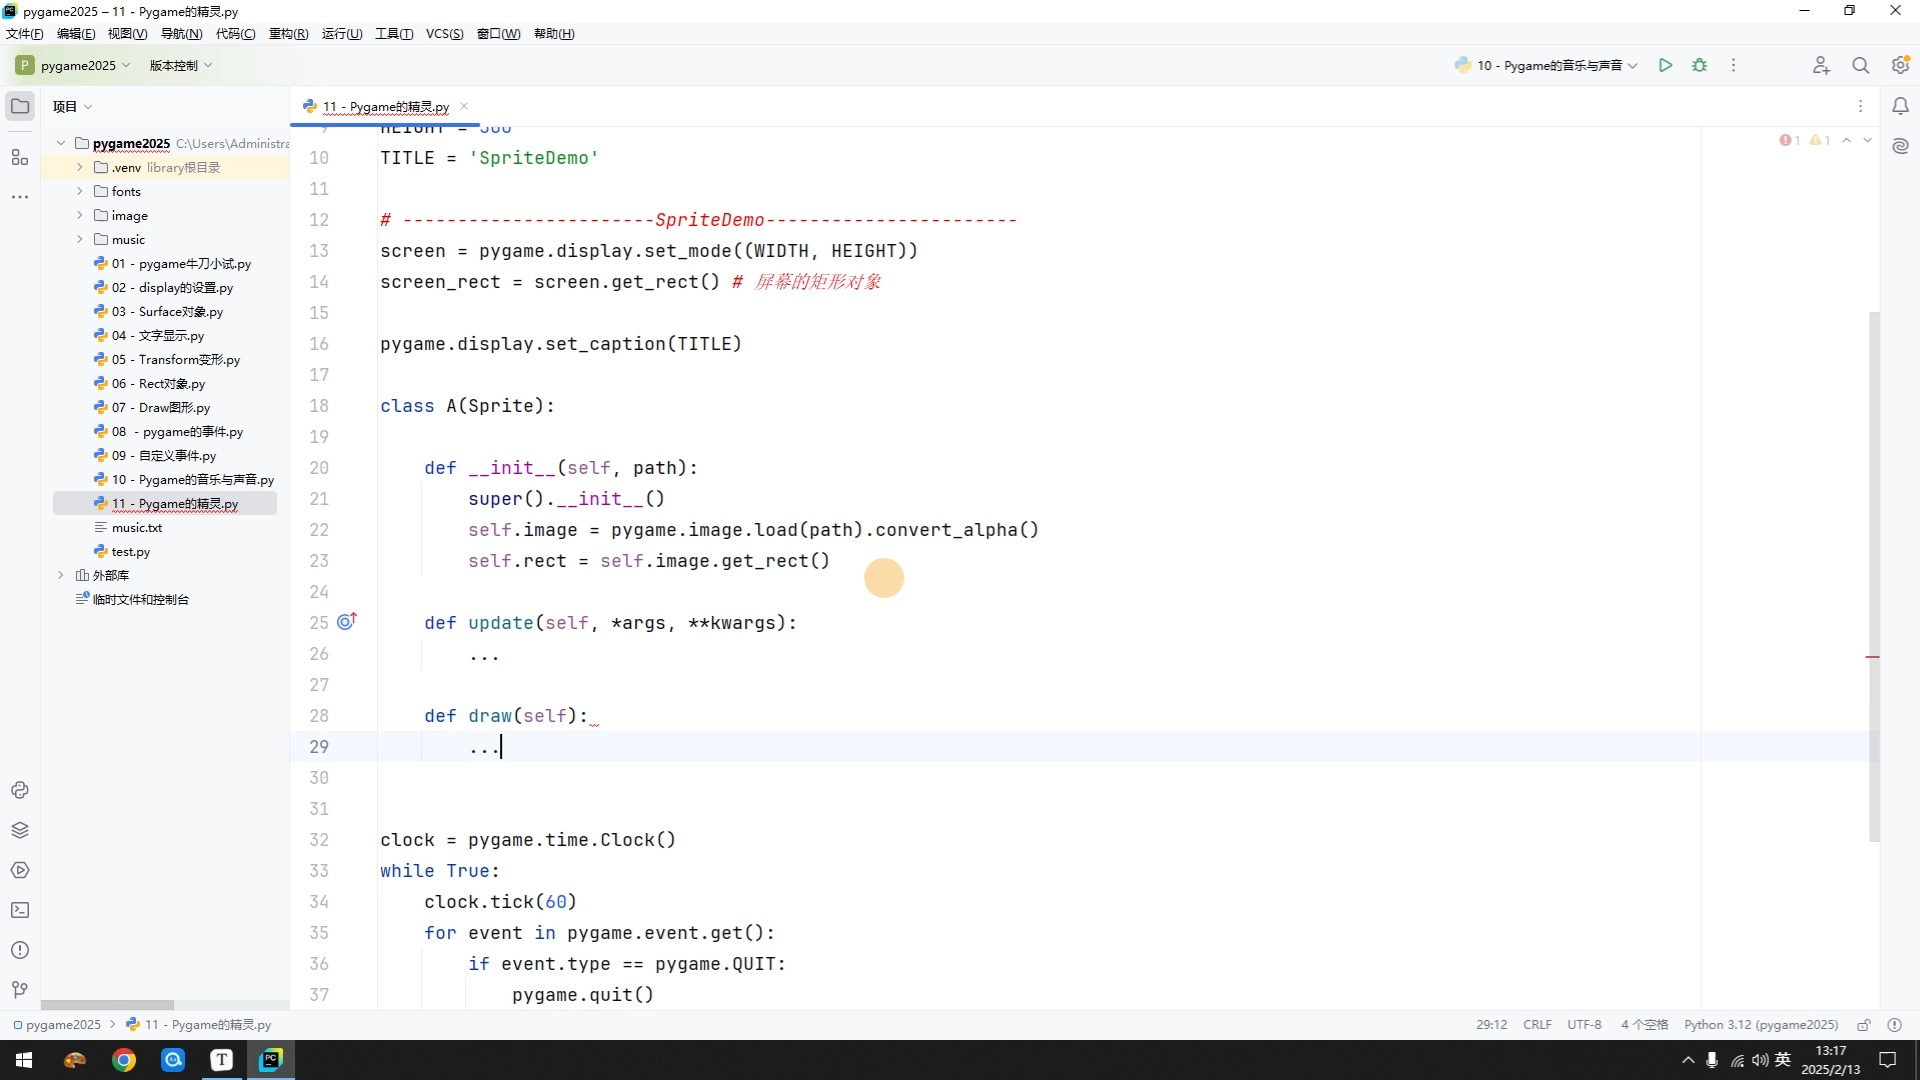Click the 4 个空格 indent setting
The image size is (1920, 1080).
pyautogui.click(x=1644, y=1025)
